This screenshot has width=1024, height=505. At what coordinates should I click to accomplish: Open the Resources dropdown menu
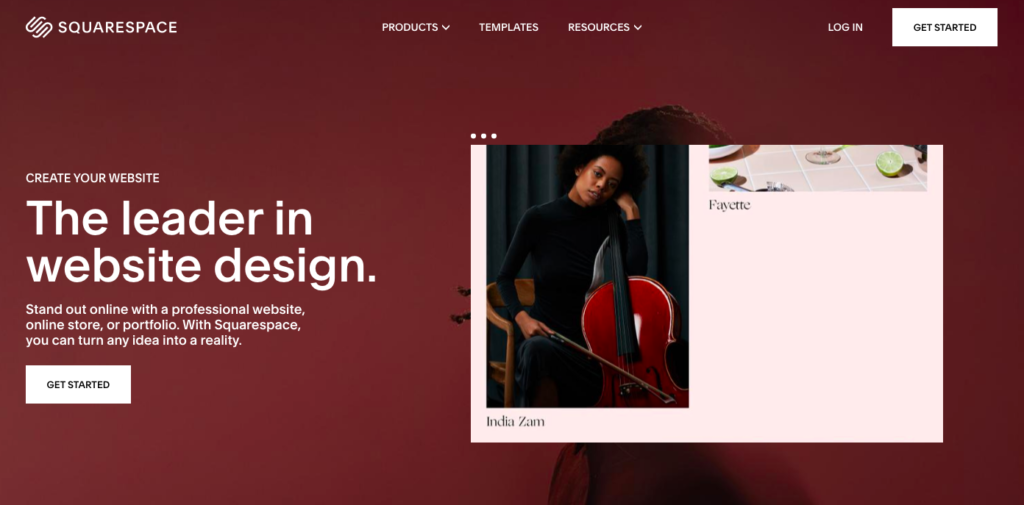tap(605, 27)
